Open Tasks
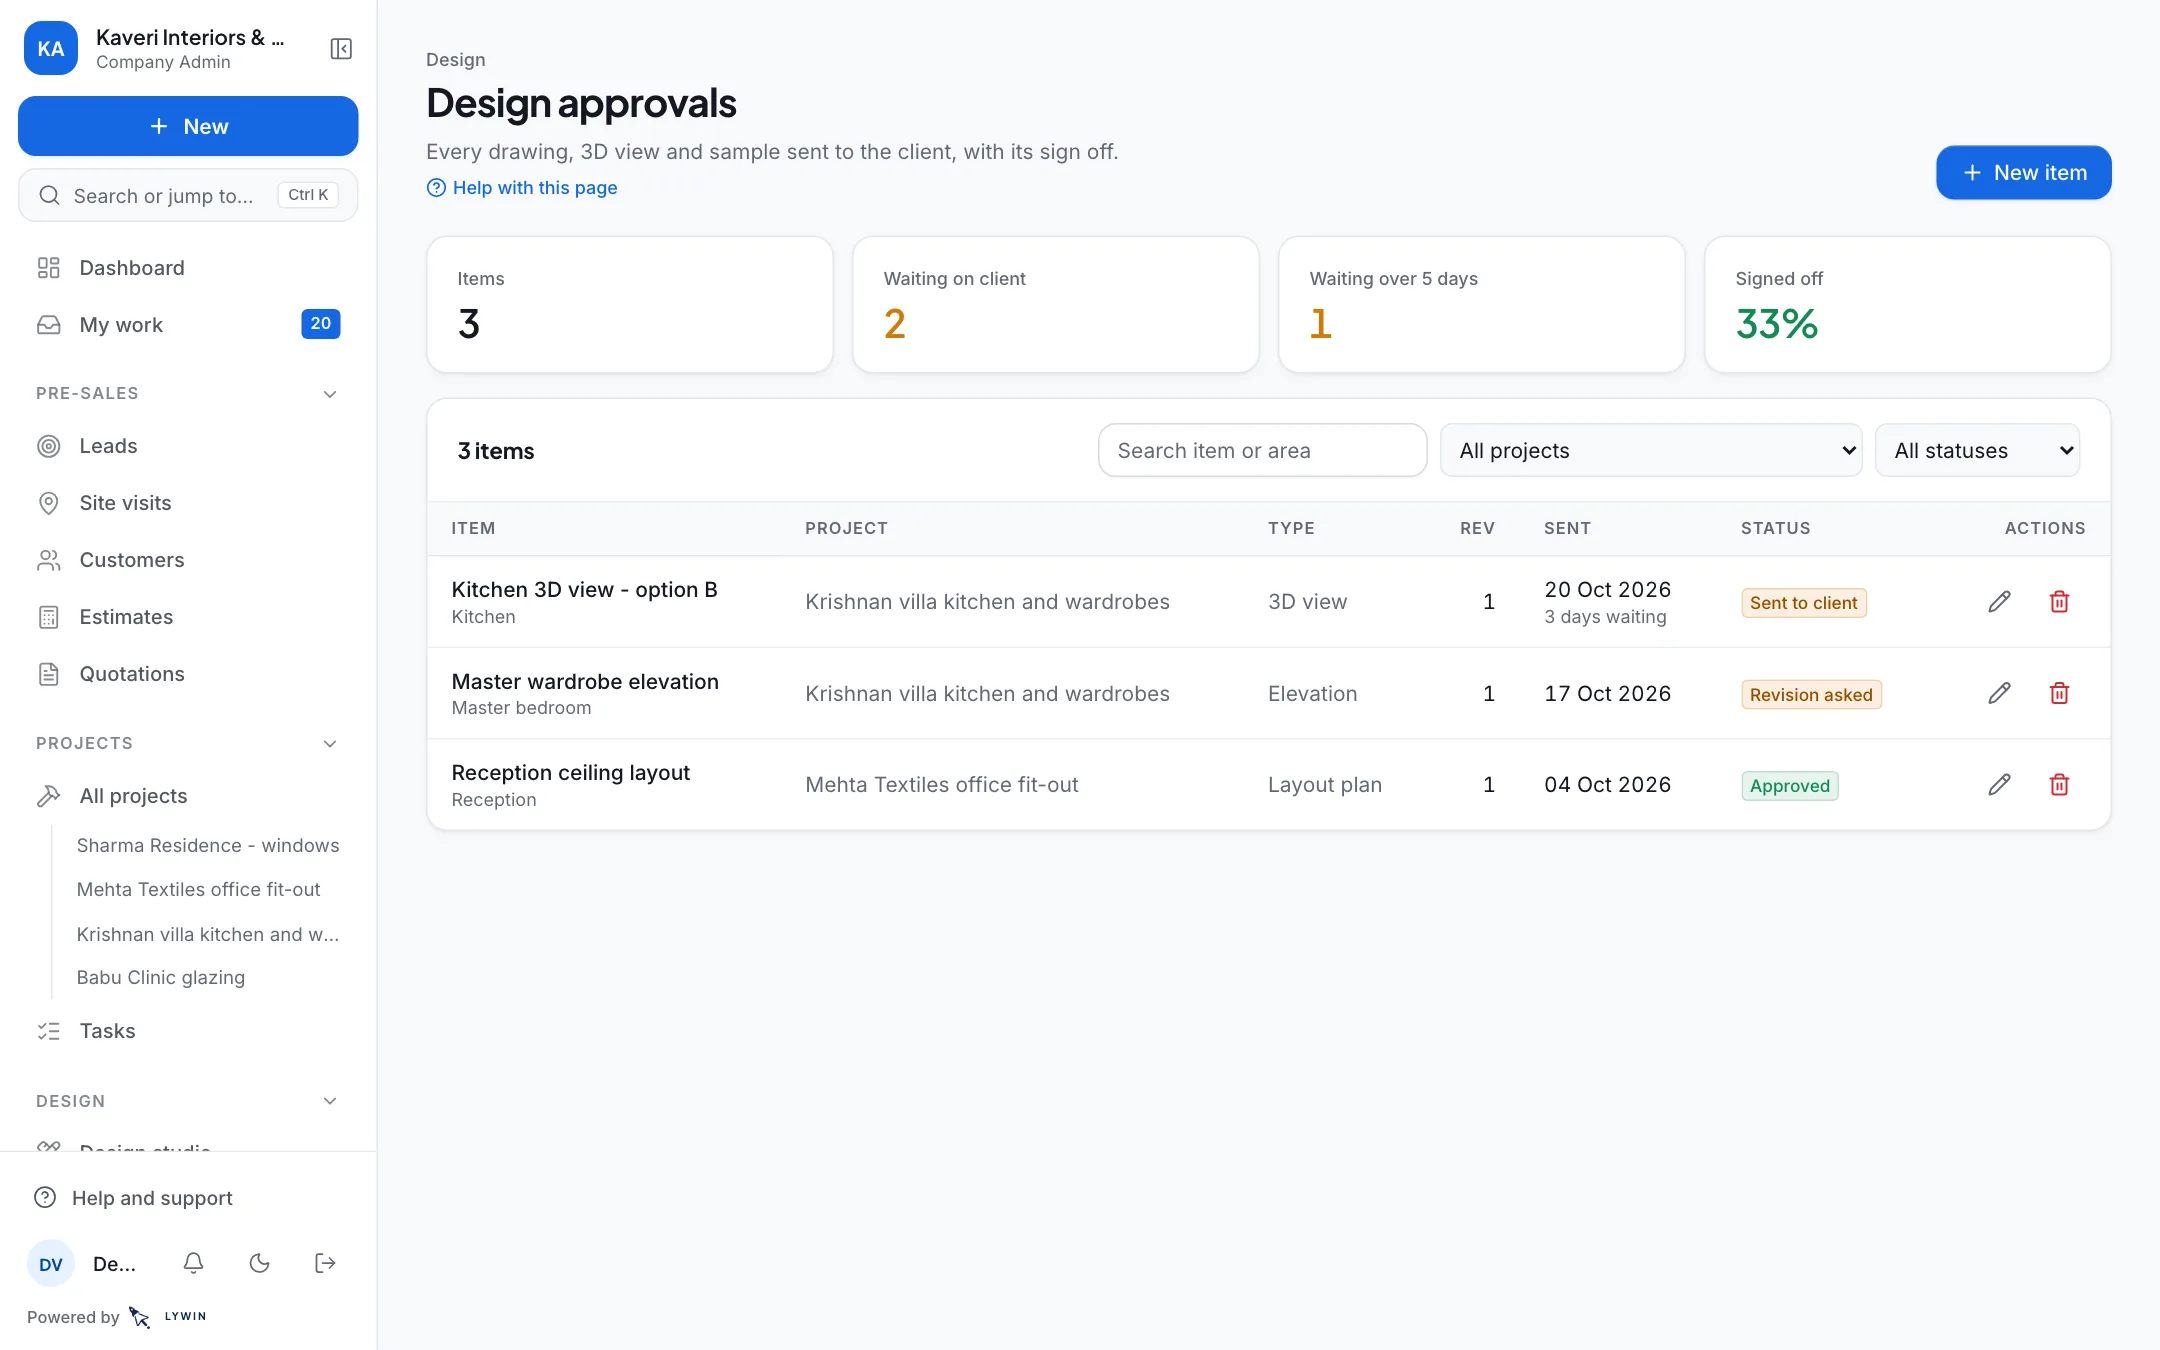 pyautogui.click(x=188, y=1031)
